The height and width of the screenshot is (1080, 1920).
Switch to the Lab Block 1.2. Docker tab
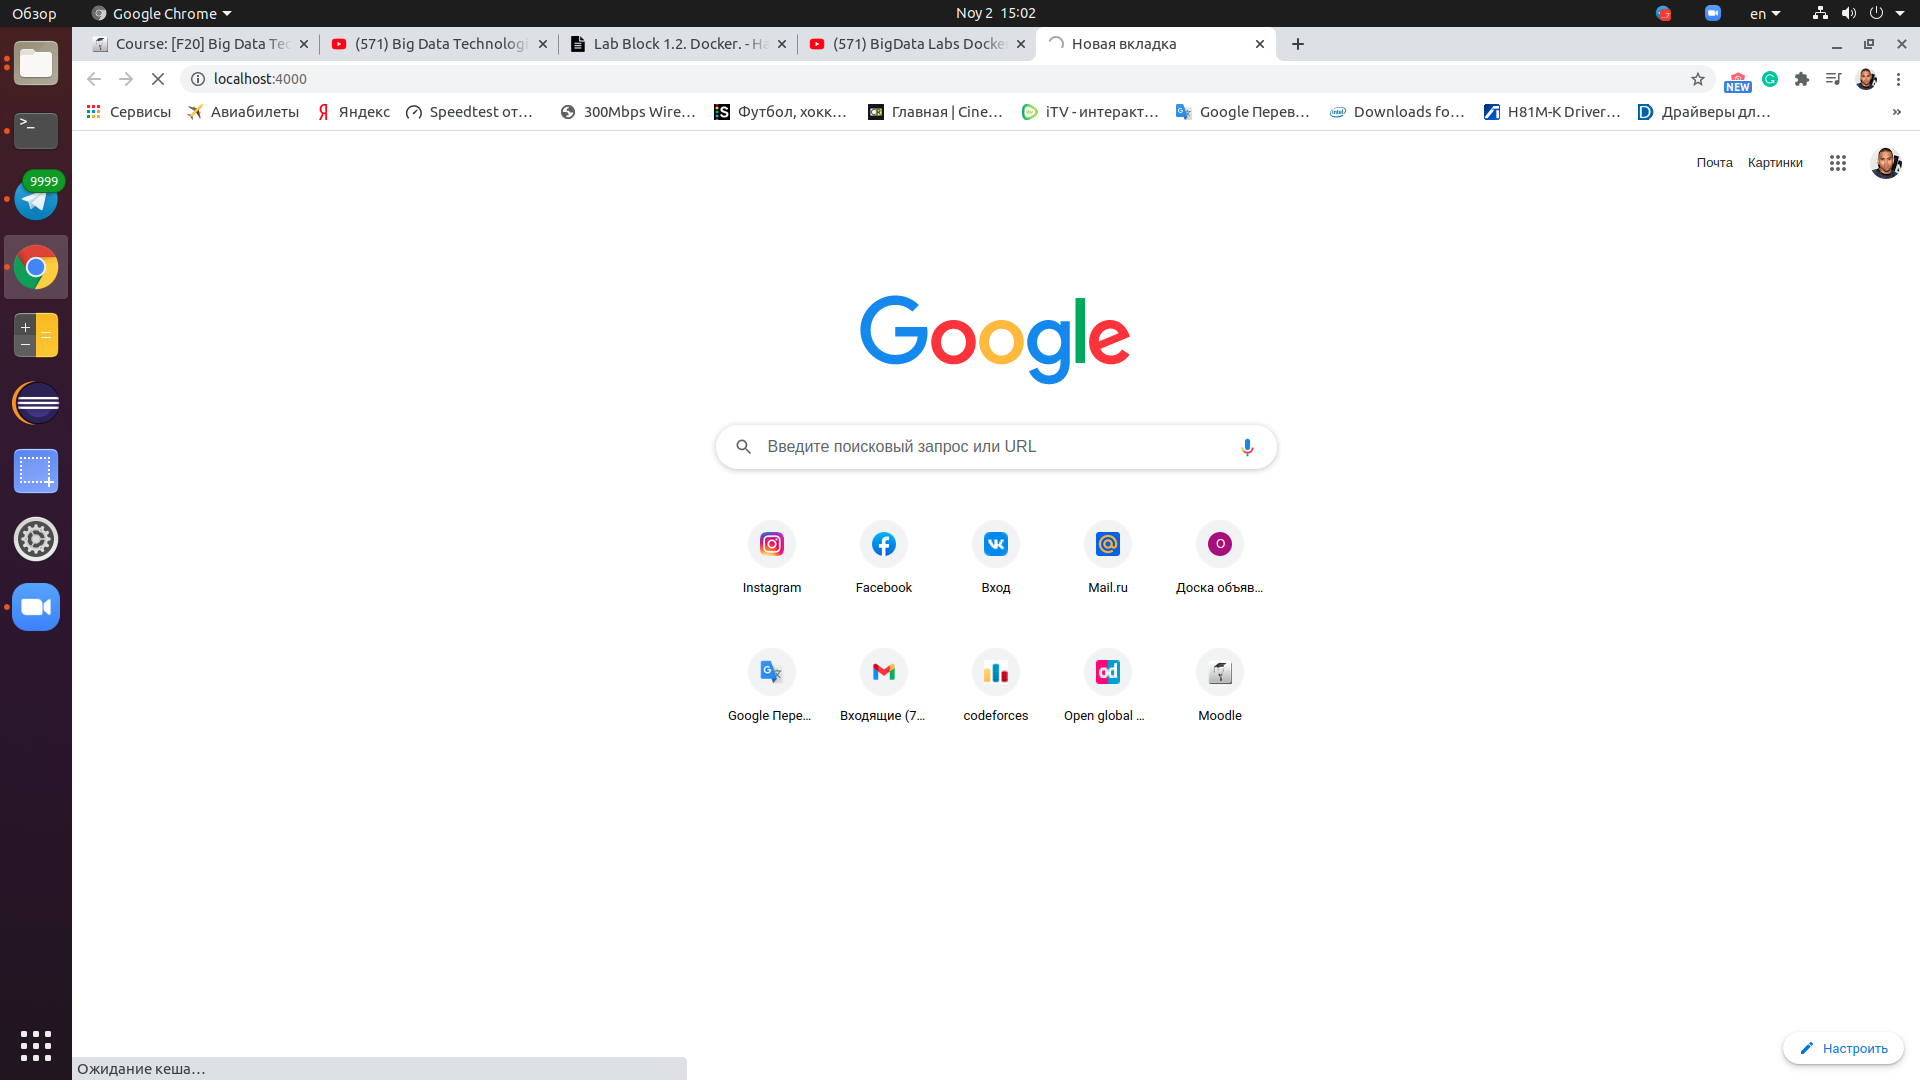[x=678, y=44]
